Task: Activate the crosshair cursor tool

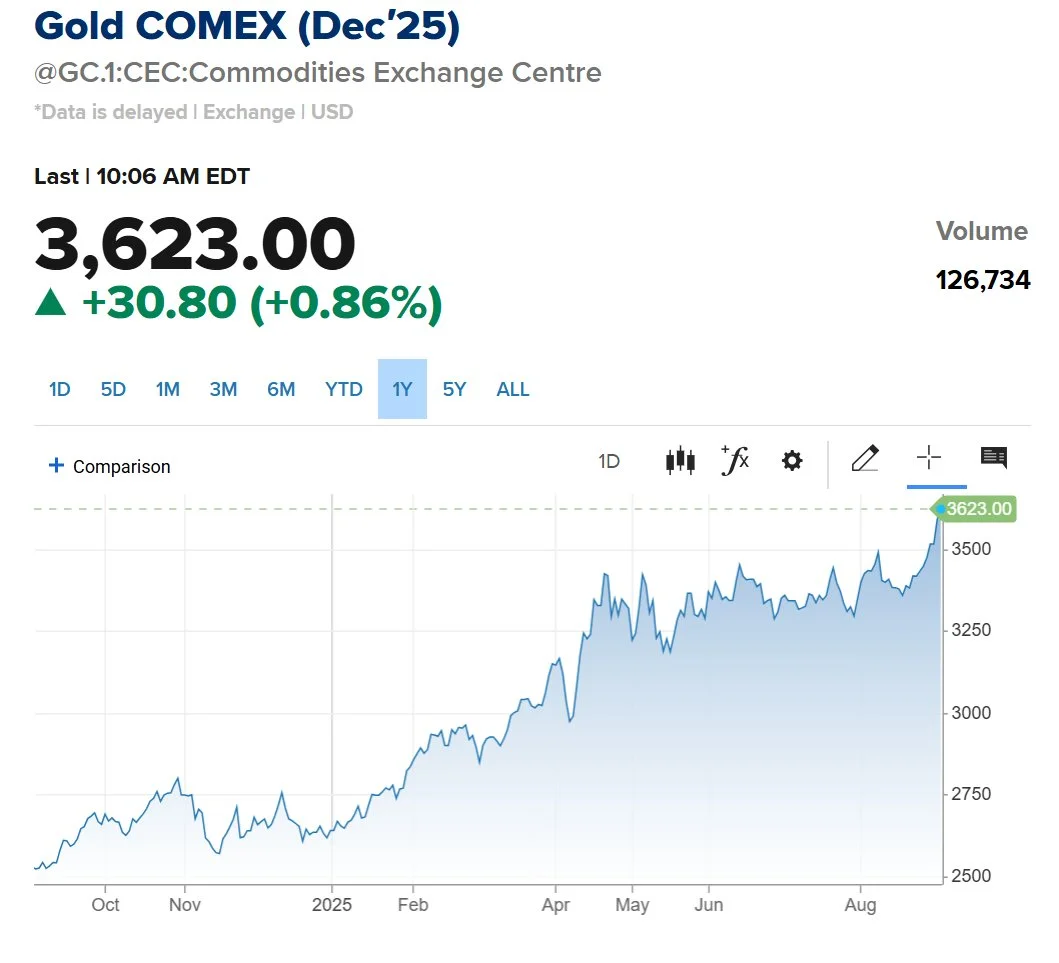Action: (928, 460)
